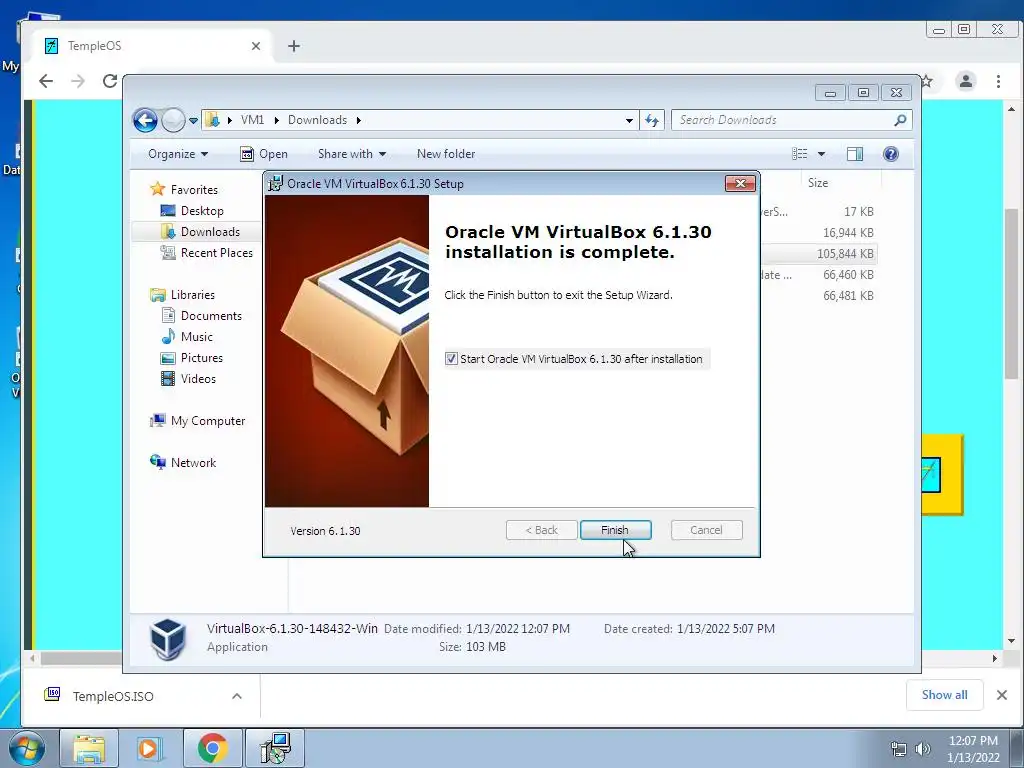Select Favorites in navigation pane
This screenshot has width=1024, height=768.
[x=194, y=189]
